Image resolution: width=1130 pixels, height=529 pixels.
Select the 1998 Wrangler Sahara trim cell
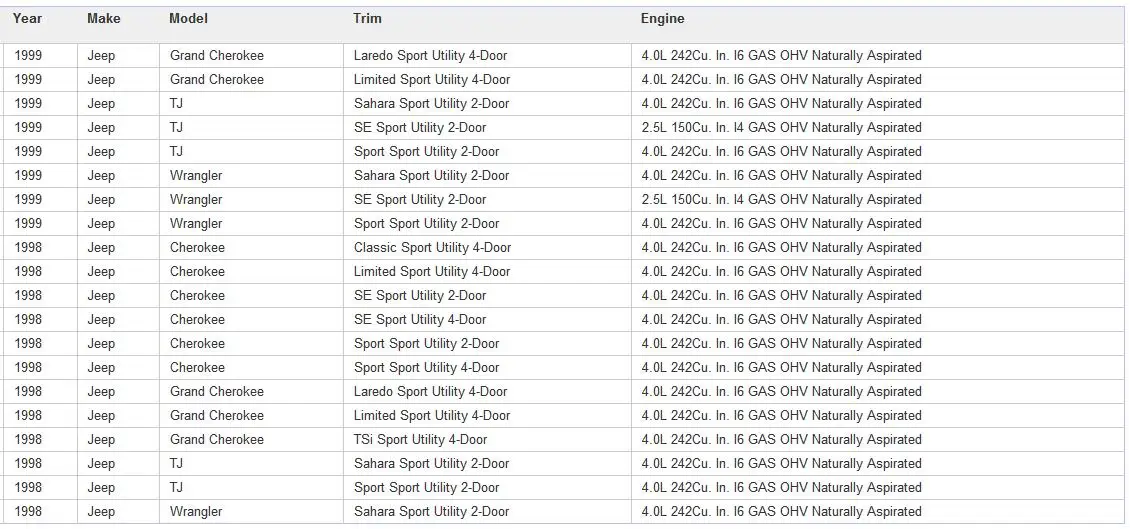[431, 512]
